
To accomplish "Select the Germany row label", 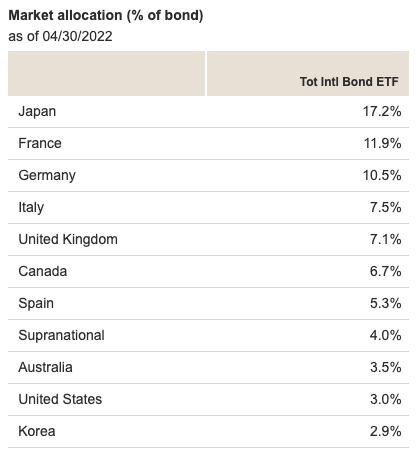I will pyautogui.click(x=47, y=175).
